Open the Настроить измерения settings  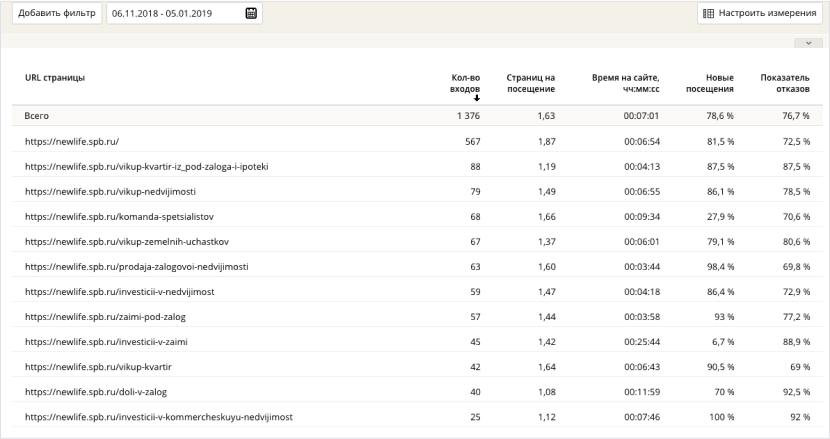(759, 13)
